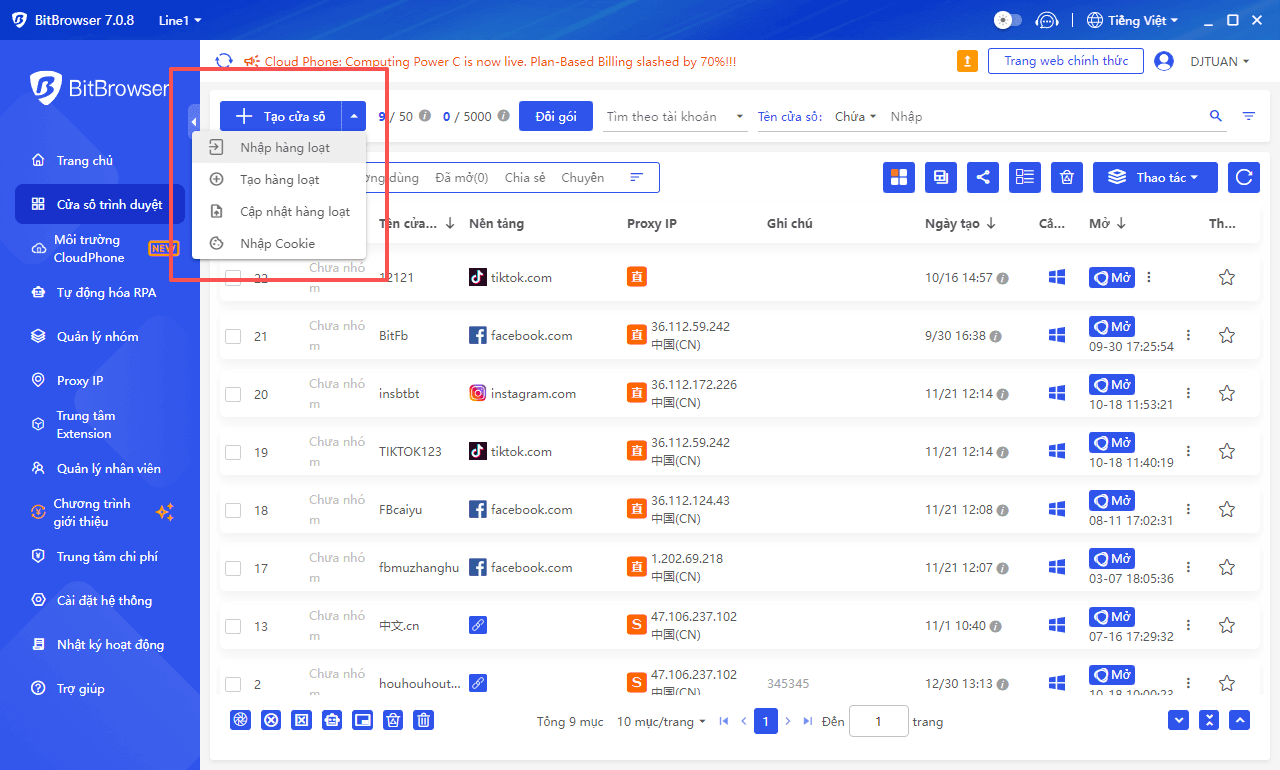Expand the Thao tác dropdown

tap(1155, 177)
